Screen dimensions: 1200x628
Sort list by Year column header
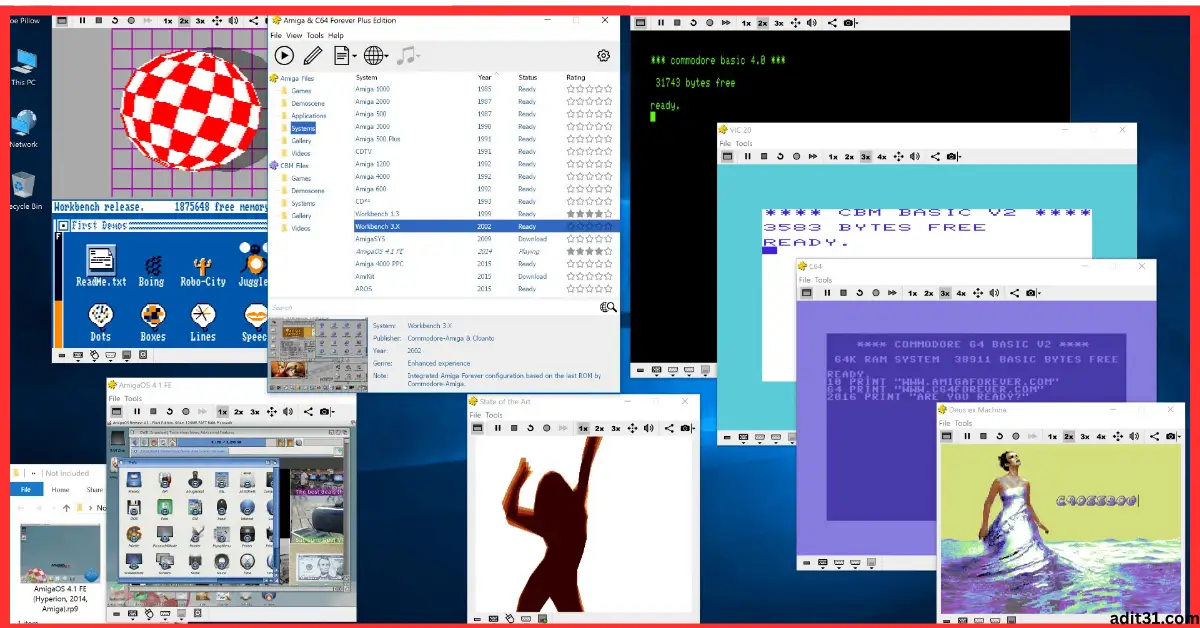pyautogui.click(x=485, y=77)
